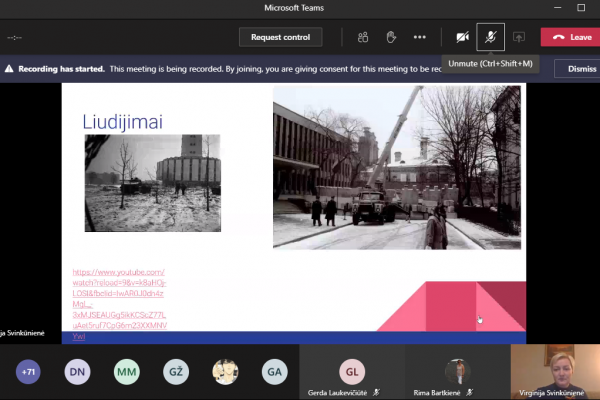The image size is (600, 400).
Task: Open the share content tray
Action: (519, 37)
